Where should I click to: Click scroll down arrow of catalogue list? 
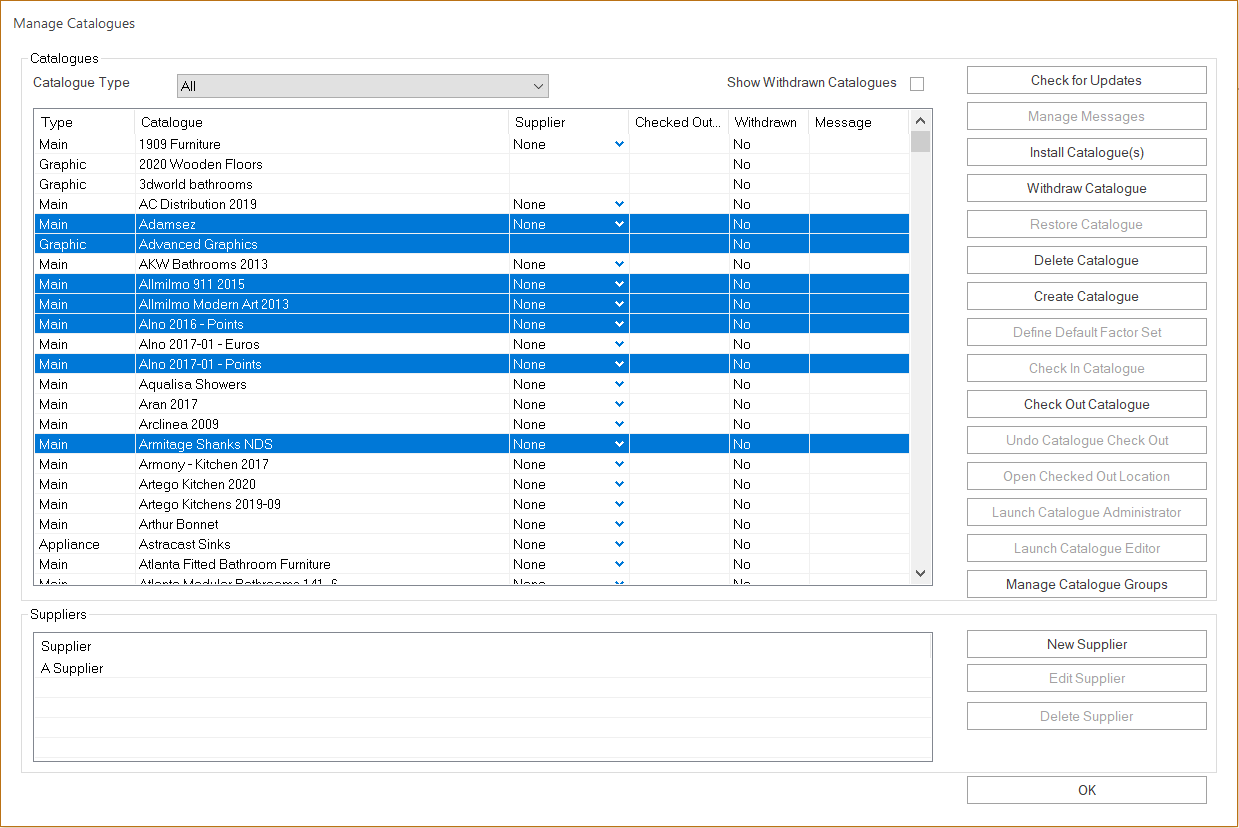[x=920, y=574]
